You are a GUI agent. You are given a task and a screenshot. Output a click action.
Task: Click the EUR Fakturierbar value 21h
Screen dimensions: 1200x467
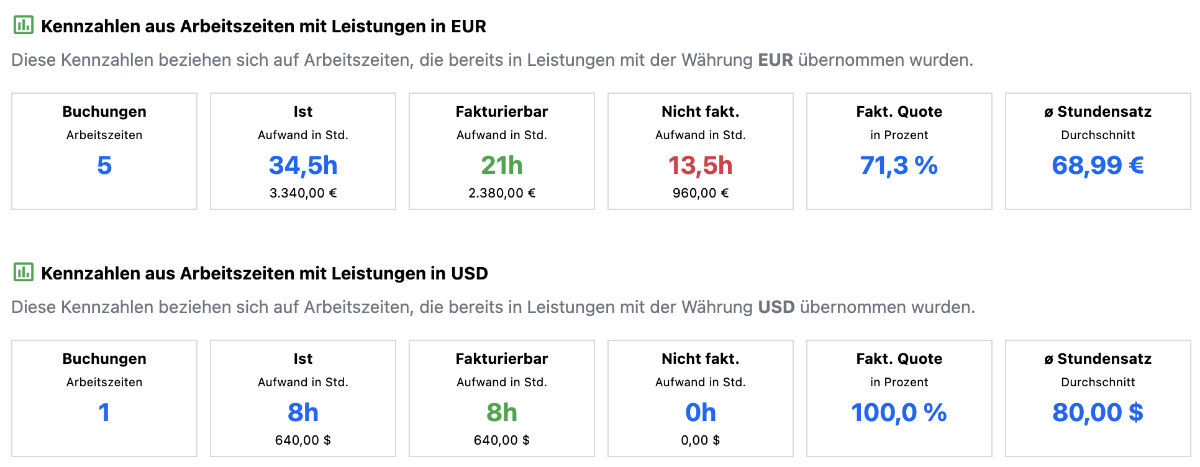[501, 165]
